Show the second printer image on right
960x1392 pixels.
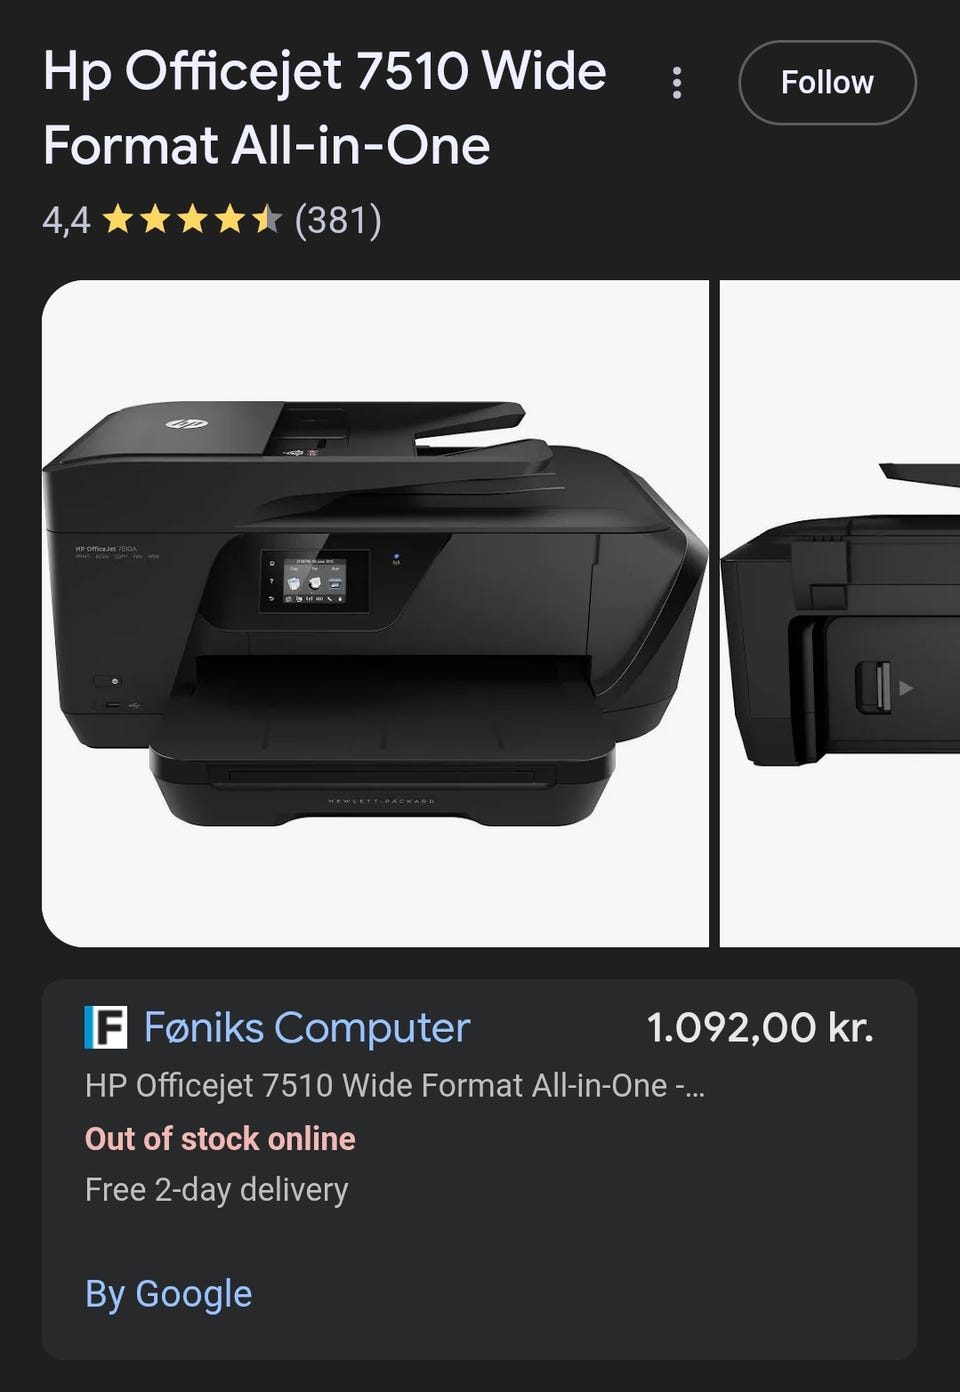[840, 614]
